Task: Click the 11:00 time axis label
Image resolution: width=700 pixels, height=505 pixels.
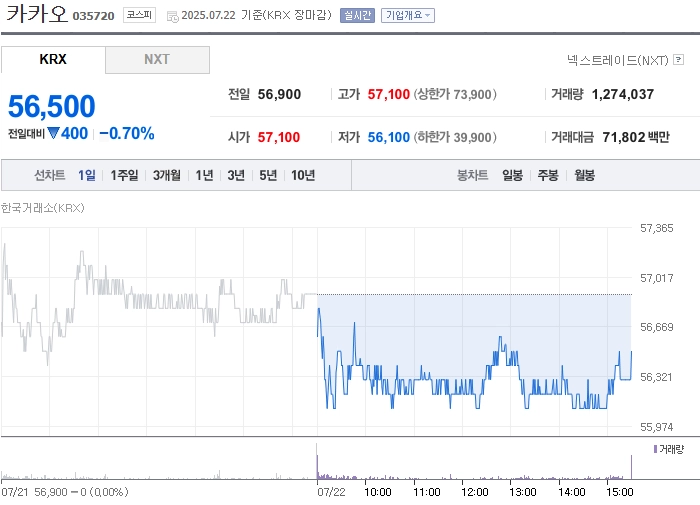Action: pyautogui.click(x=427, y=492)
